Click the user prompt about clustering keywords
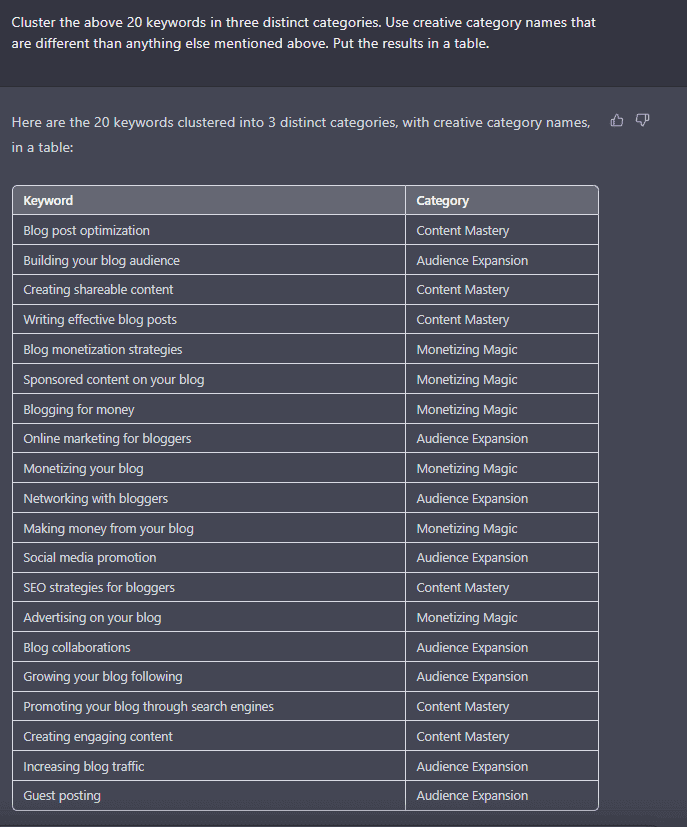The width and height of the screenshot is (687, 827). click(303, 33)
